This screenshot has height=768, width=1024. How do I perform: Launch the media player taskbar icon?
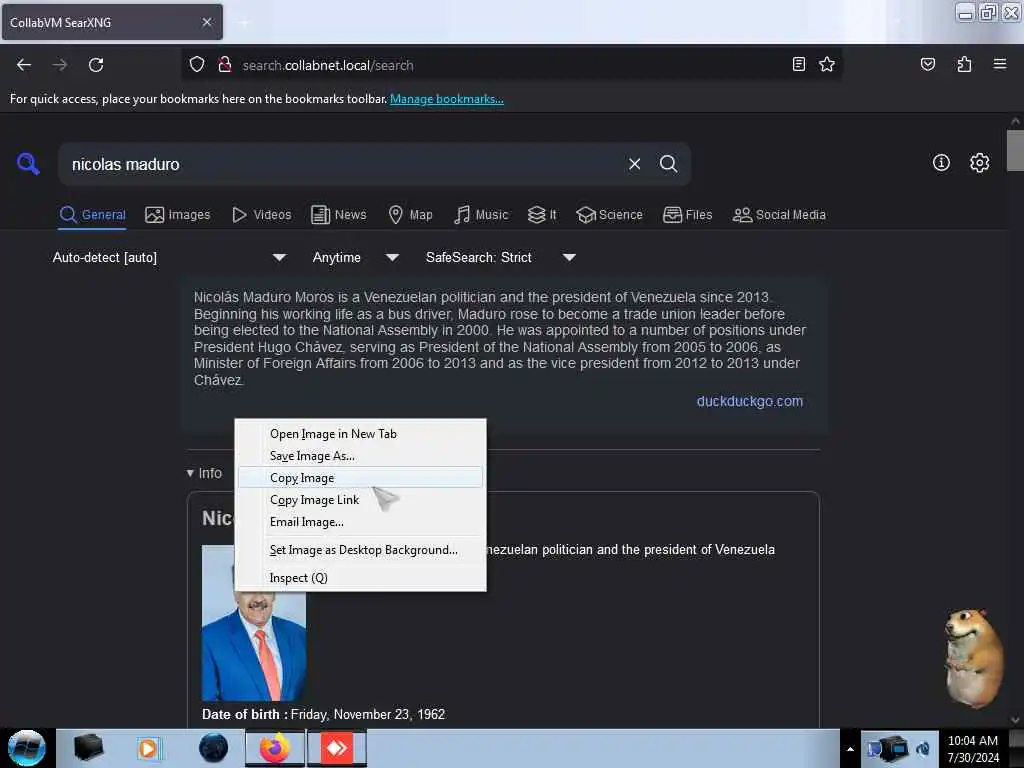pos(148,748)
